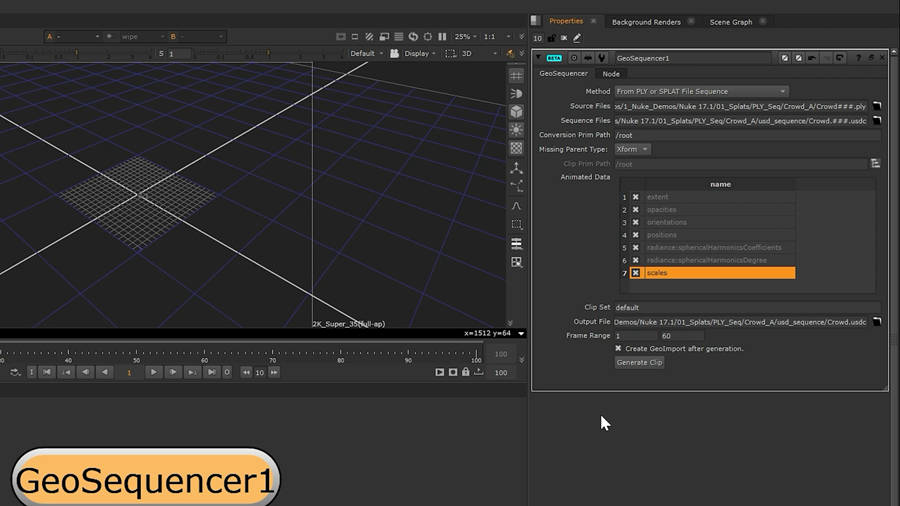
Task: Select the marquee selection tool icon
Action: (517, 224)
